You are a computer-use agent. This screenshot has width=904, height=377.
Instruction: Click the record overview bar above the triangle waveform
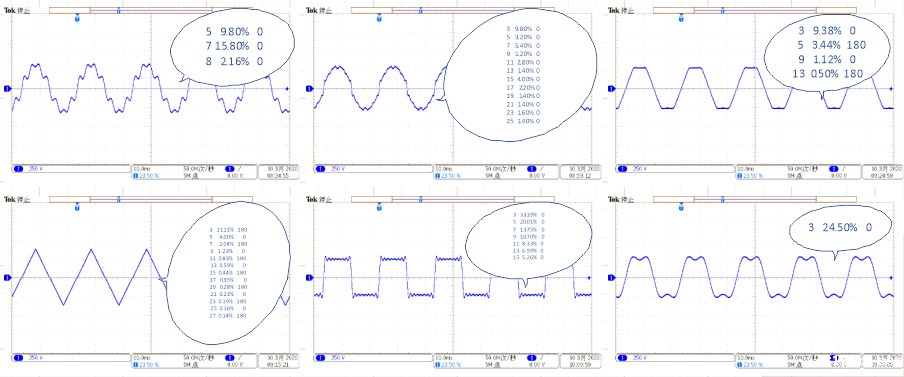(150, 199)
